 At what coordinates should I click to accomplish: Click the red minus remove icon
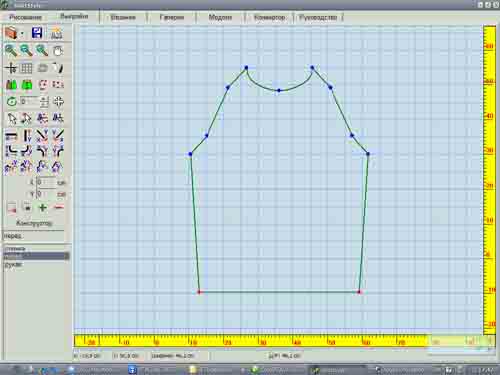[59, 207]
